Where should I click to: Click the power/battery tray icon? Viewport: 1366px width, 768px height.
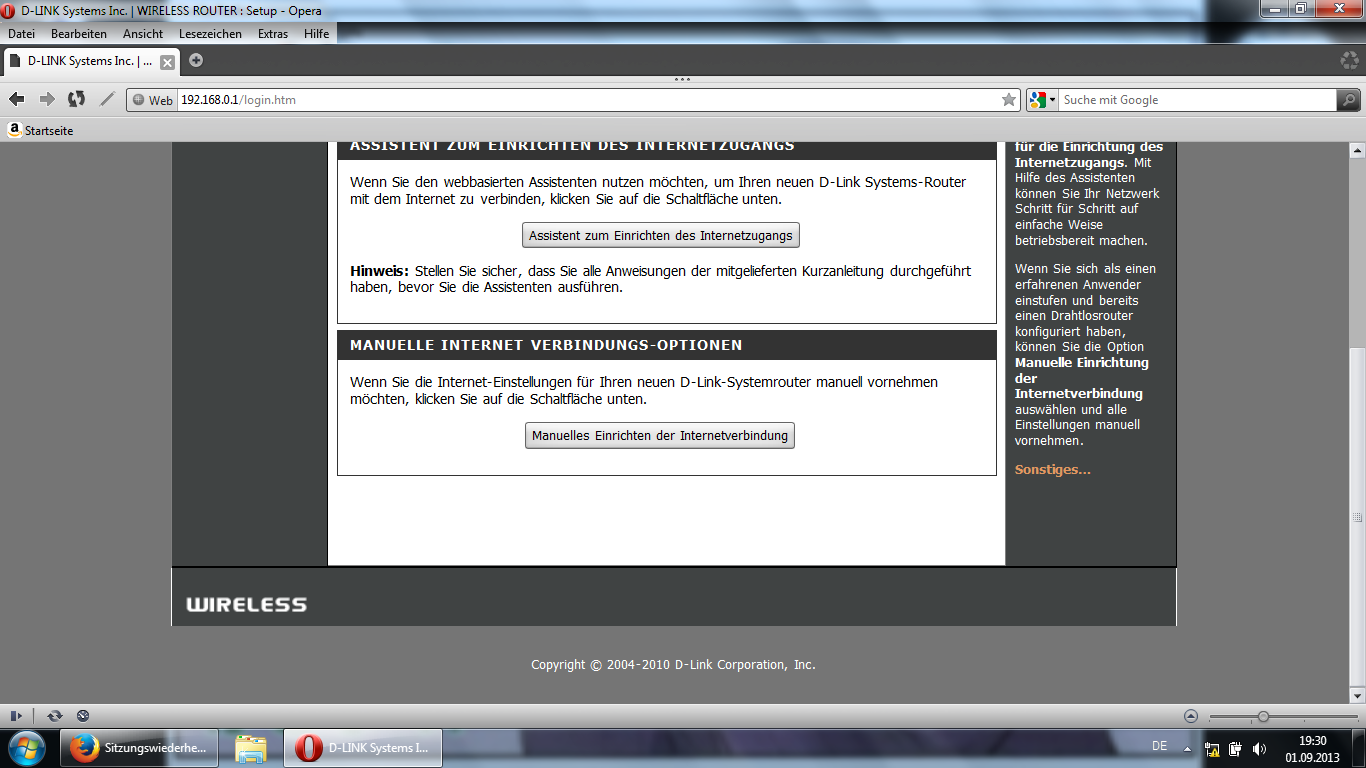coord(1236,748)
